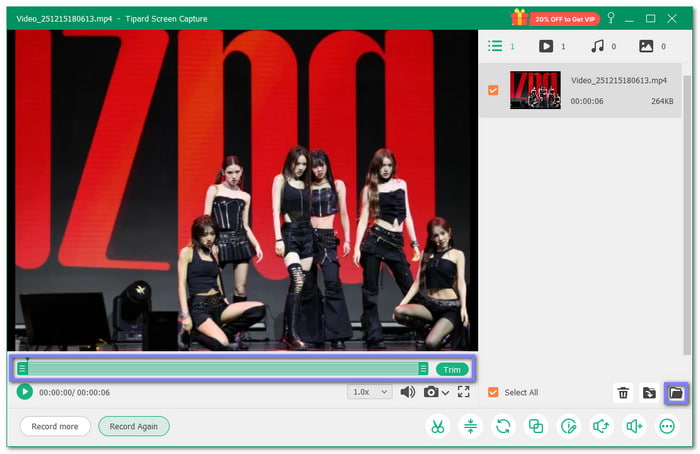Close the Tipard Screen Capture window
This screenshot has width=700, height=454.
(672, 18)
